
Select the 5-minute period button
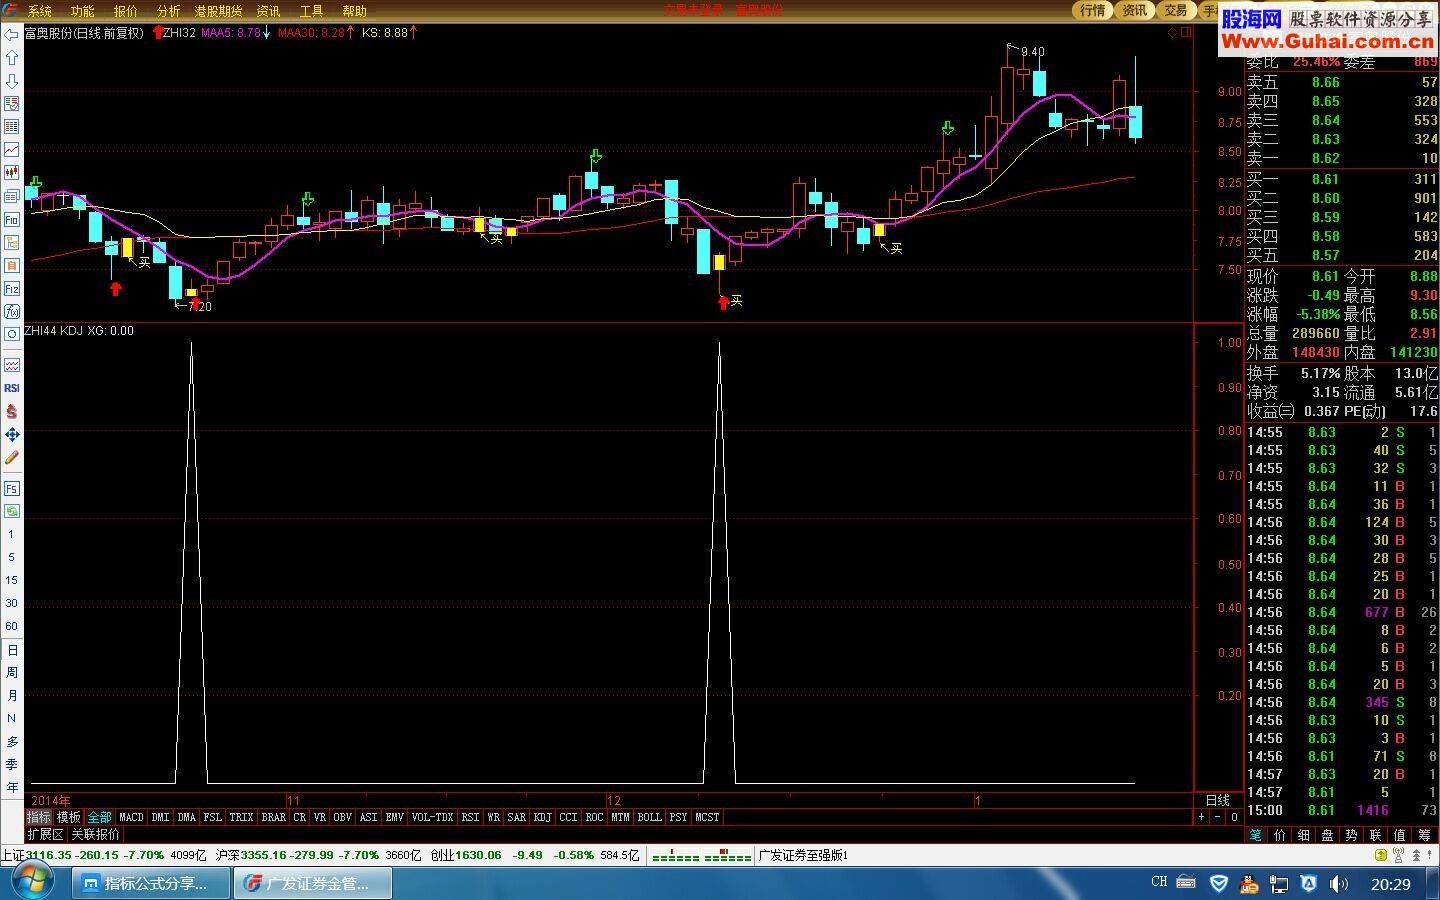[x=12, y=558]
